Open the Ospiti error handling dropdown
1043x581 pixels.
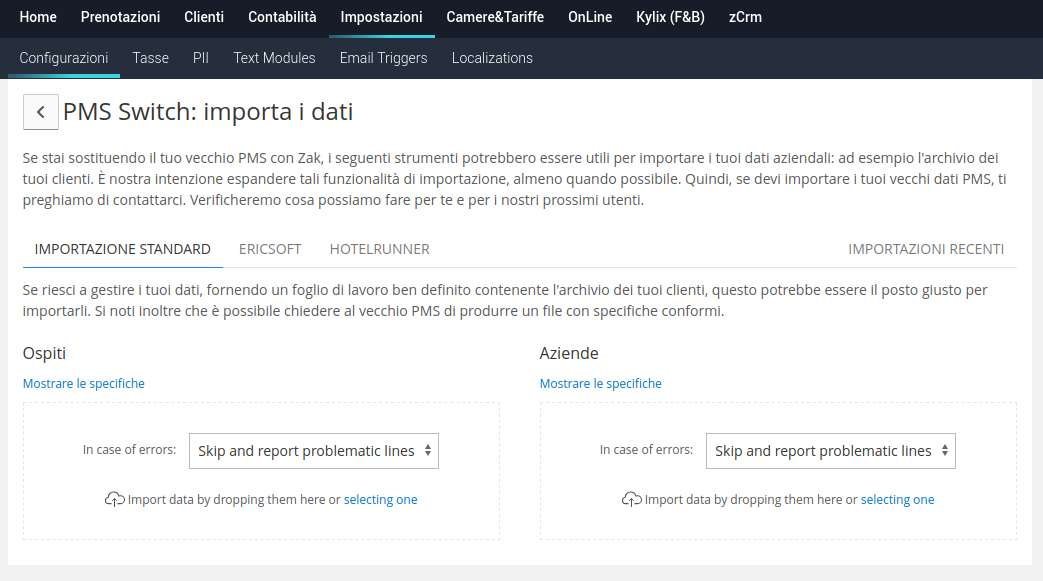[314, 451]
